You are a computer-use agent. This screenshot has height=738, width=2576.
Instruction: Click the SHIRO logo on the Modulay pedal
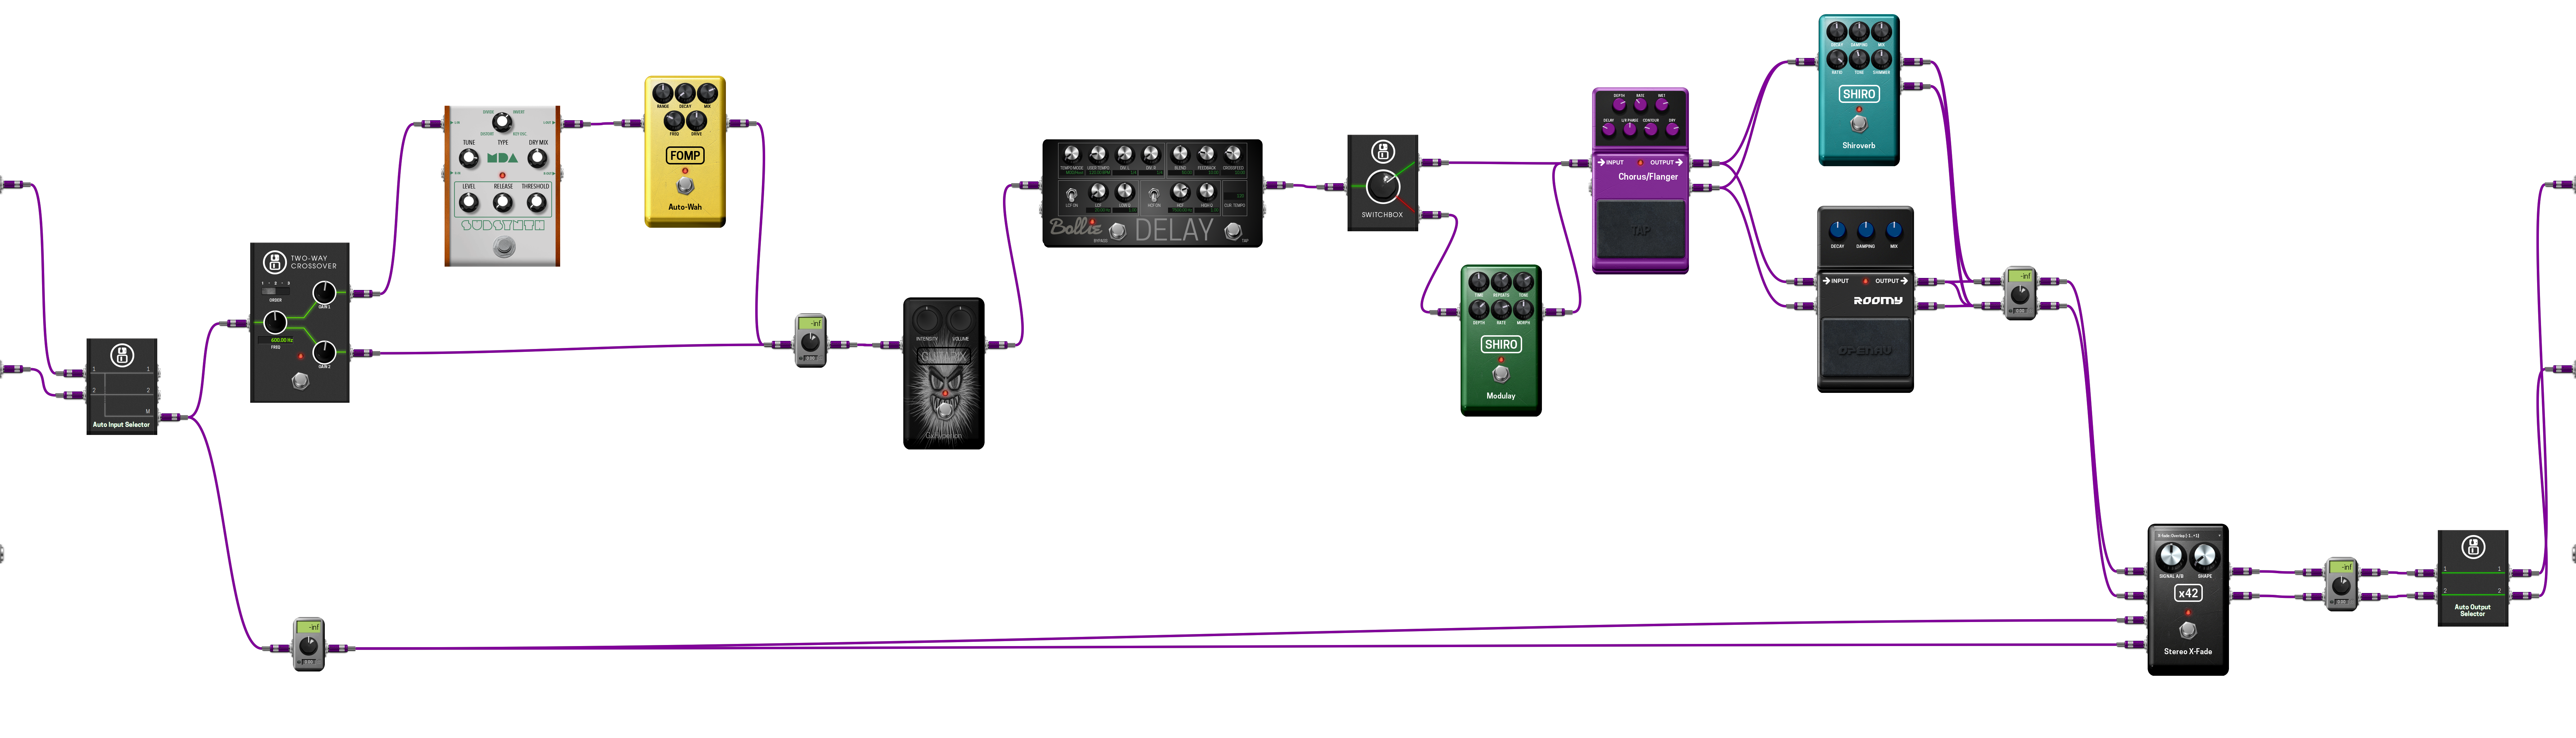pos(1501,344)
